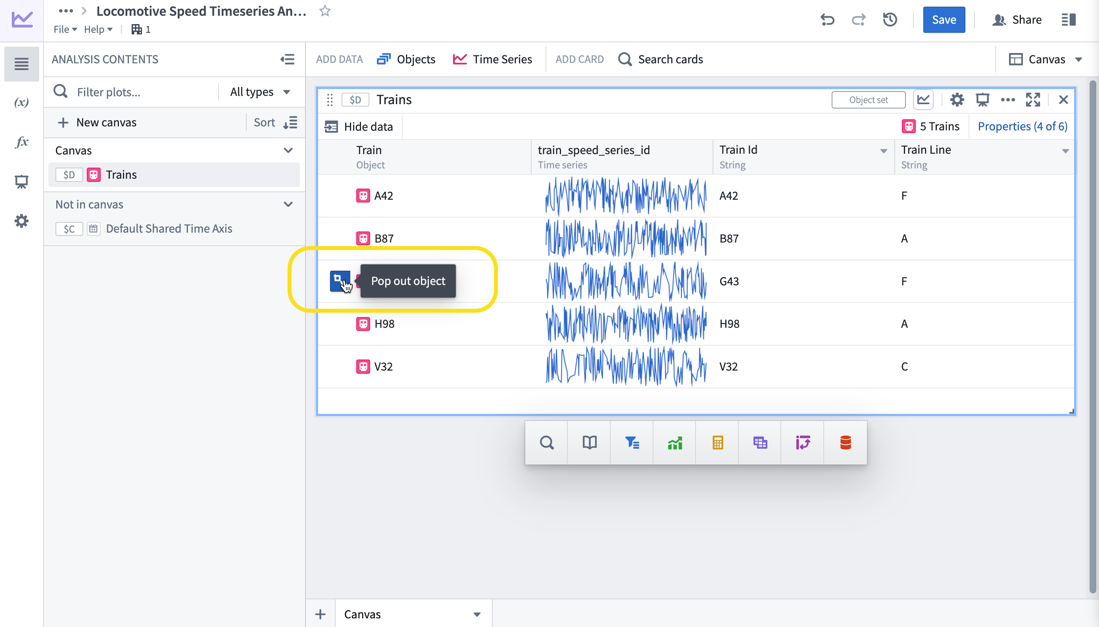The image size is (1099, 627).
Task: Click New canvas
Action: 97,123
